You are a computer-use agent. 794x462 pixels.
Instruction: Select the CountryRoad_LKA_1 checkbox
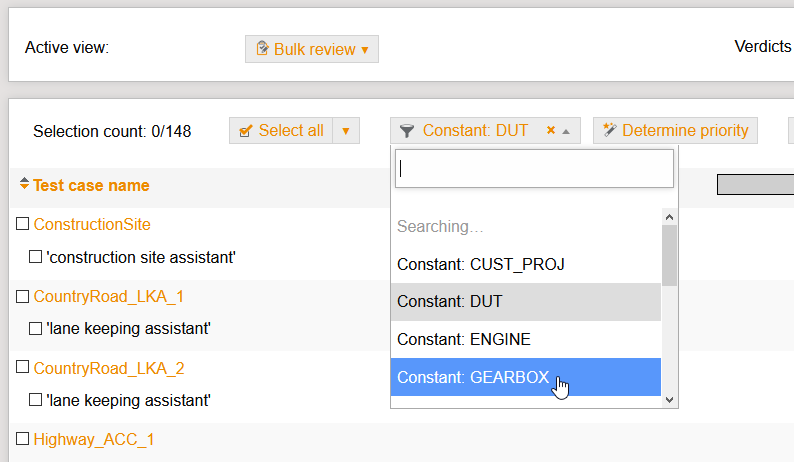tap(22, 296)
